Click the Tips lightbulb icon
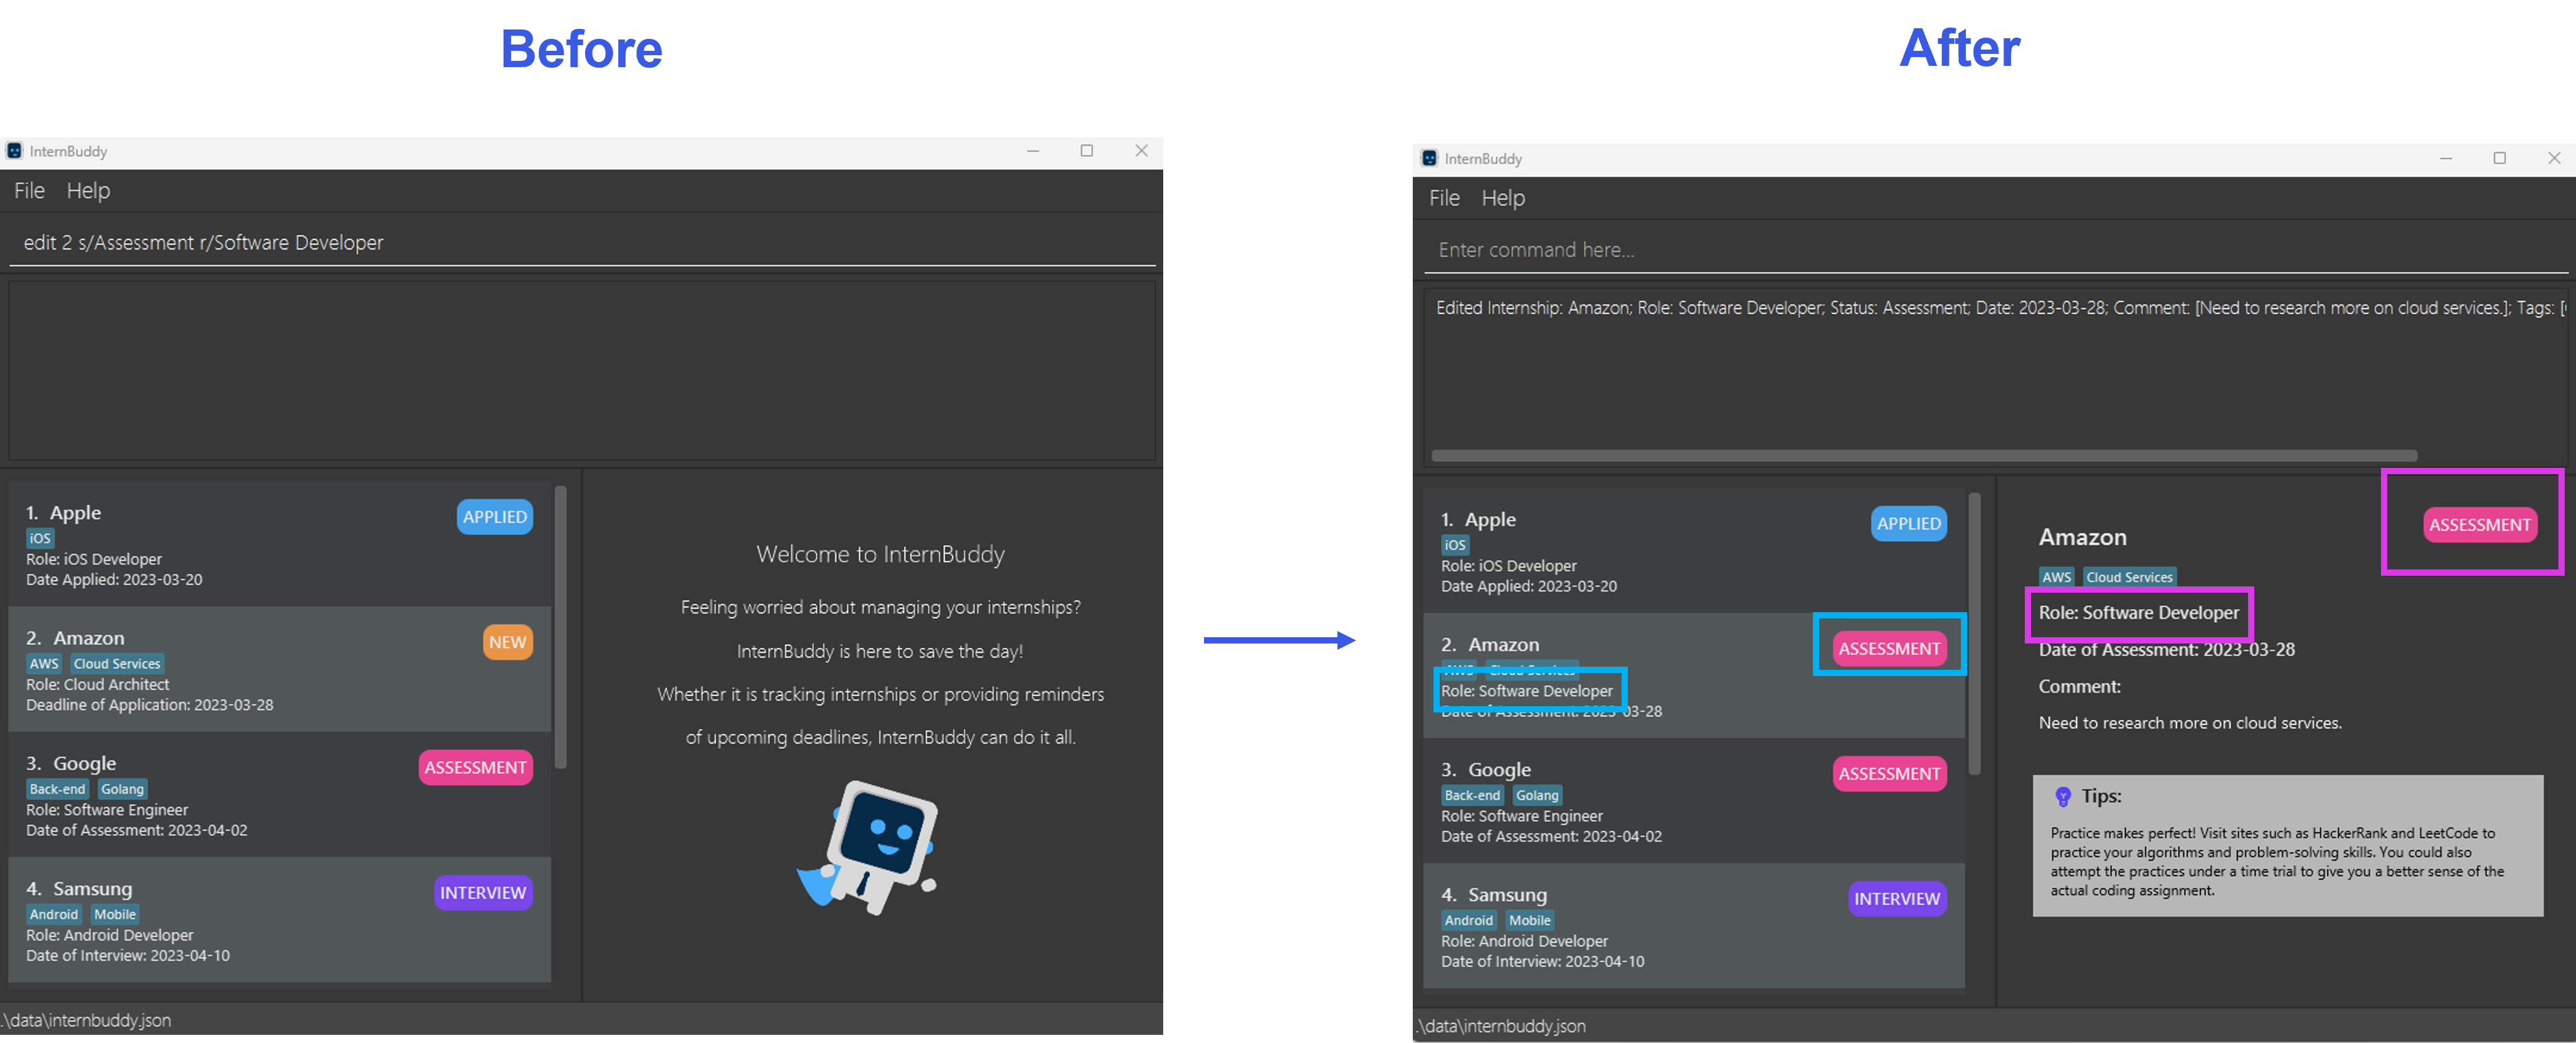The width and height of the screenshot is (2576, 1043). tap(2062, 797)
